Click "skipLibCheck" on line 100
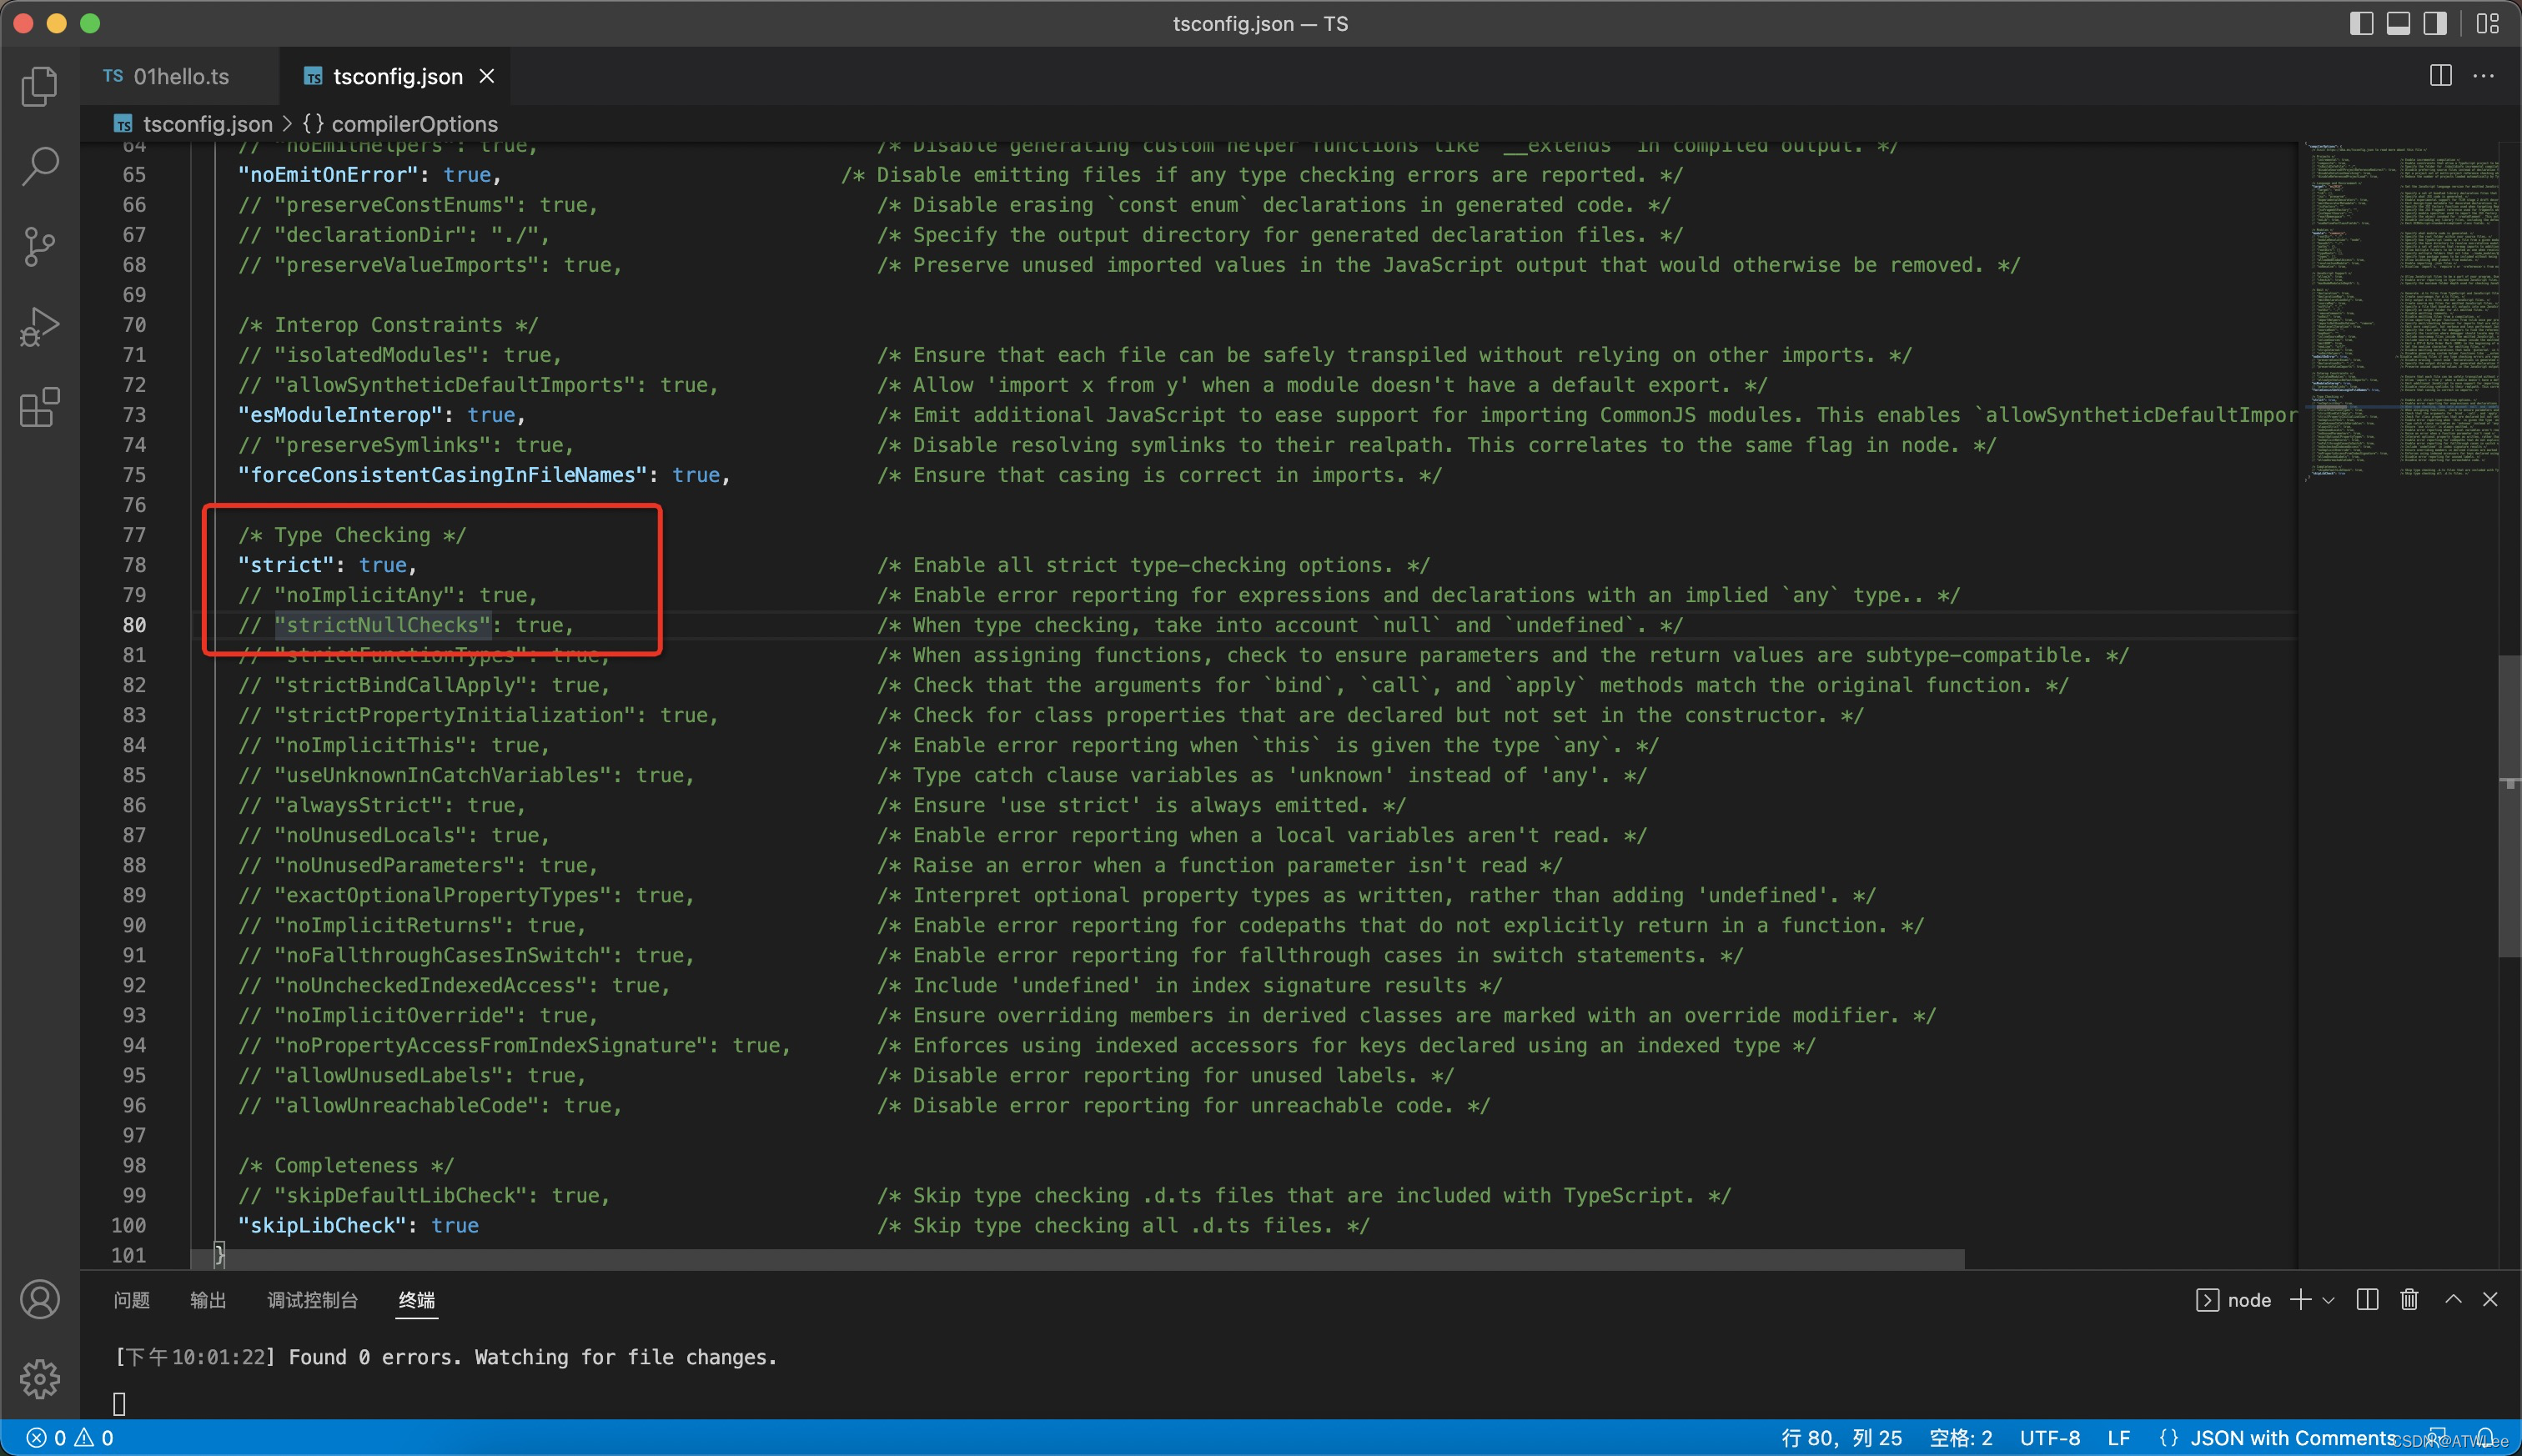 point(322,1225)
